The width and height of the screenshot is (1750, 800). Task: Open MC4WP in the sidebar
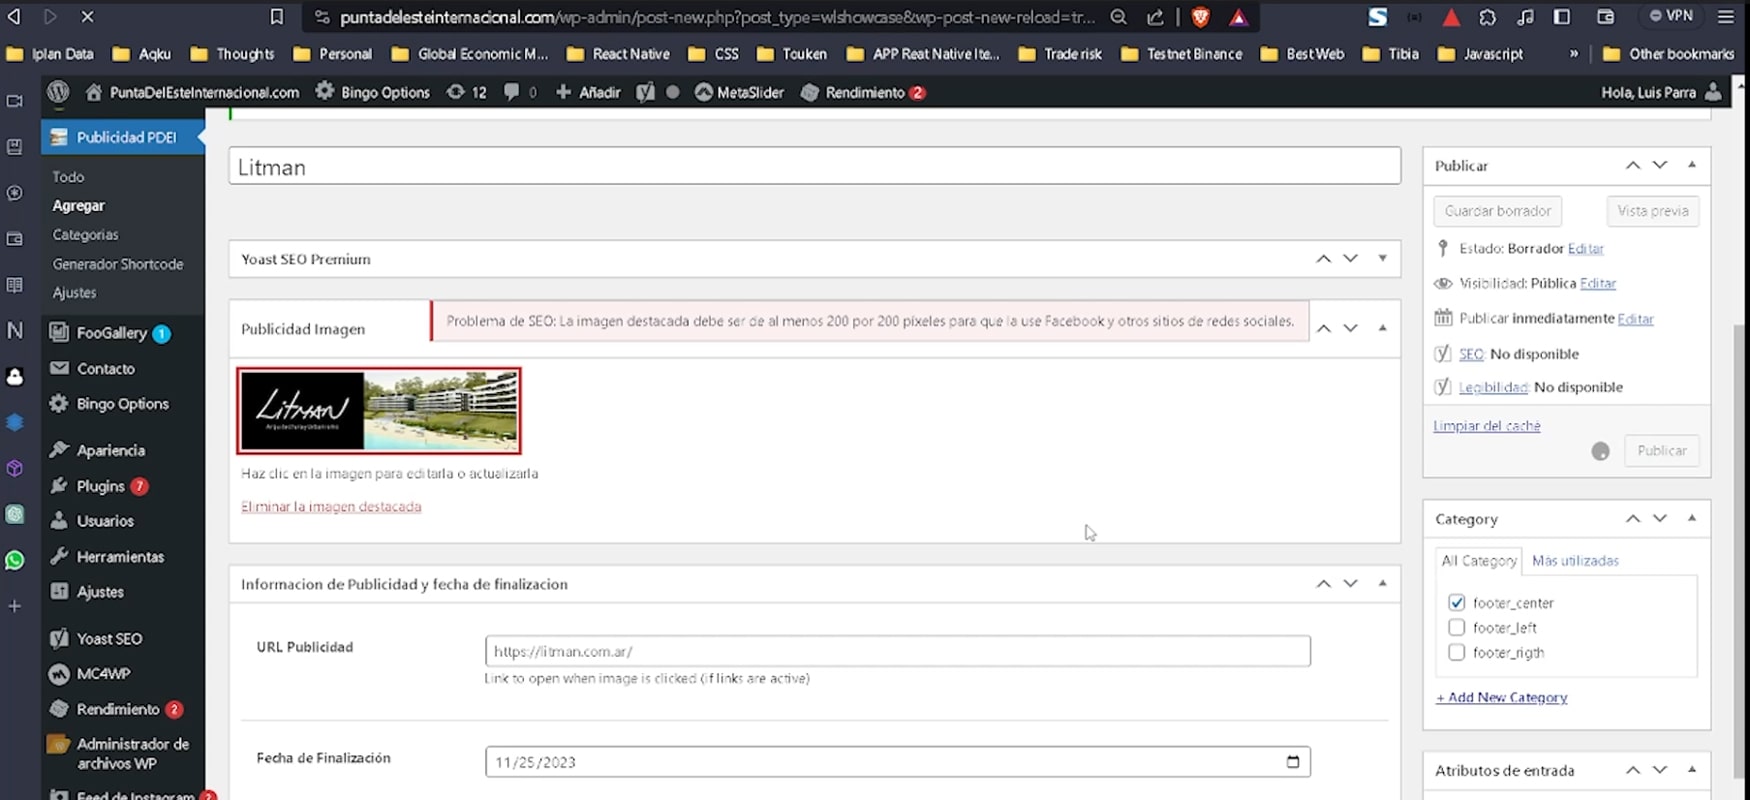click(103, 673)
